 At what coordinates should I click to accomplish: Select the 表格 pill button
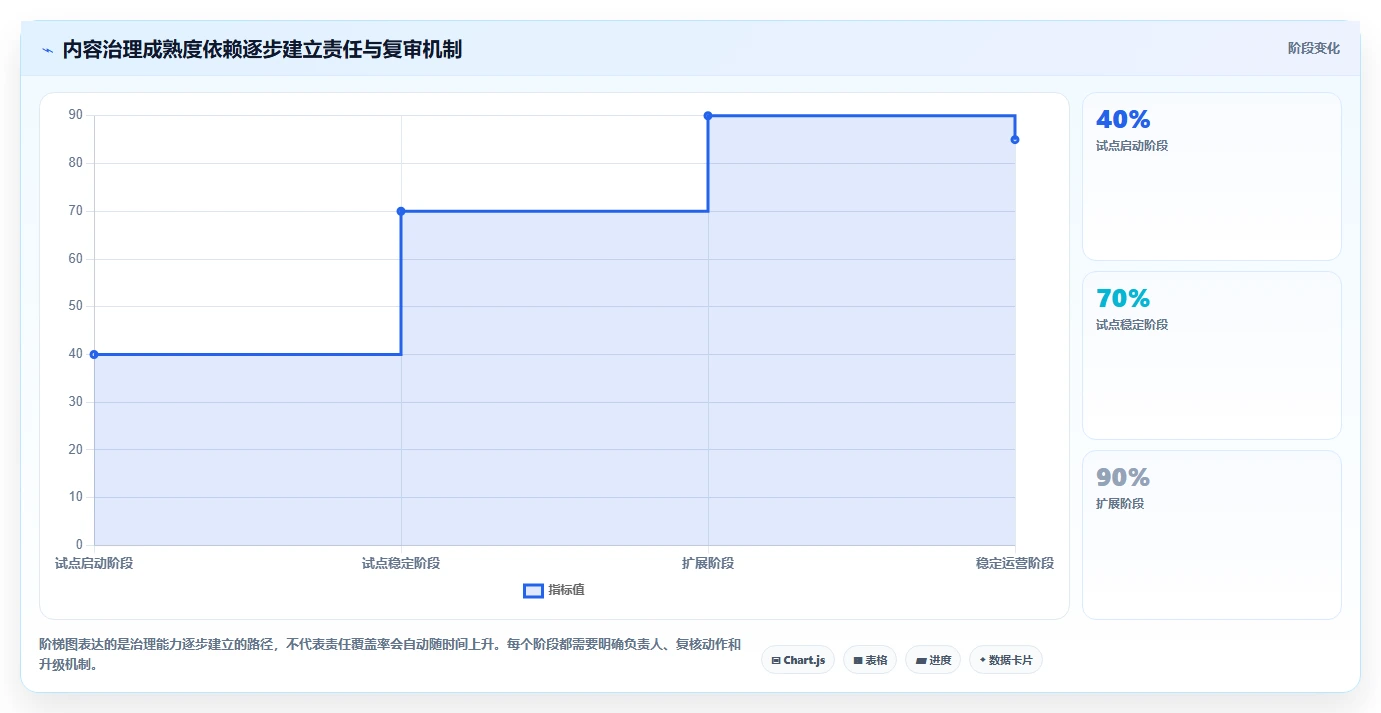click(870, 660)
